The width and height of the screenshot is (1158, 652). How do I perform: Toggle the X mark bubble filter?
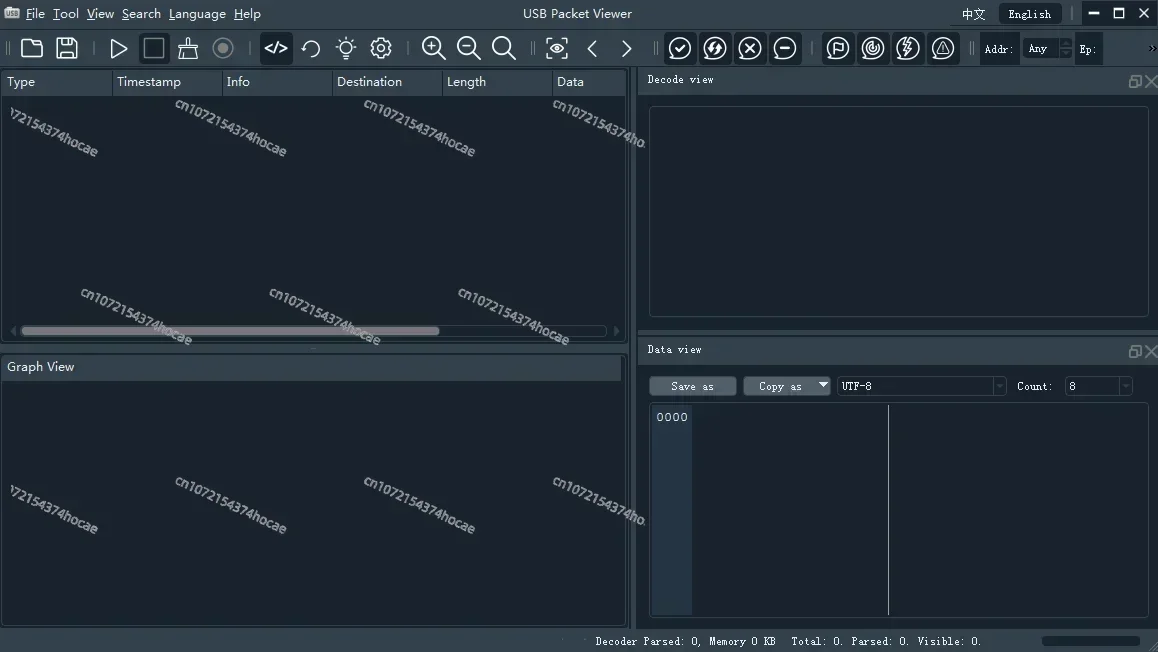[750, 49]
